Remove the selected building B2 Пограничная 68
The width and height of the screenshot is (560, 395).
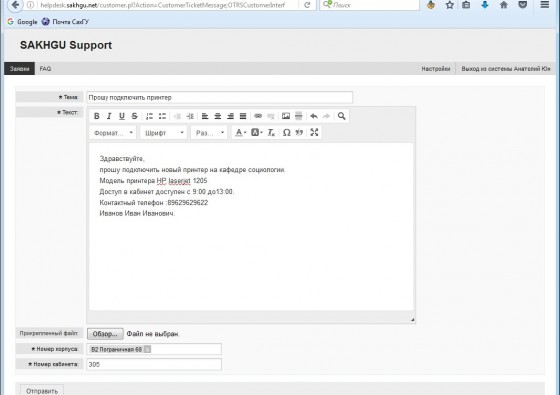click(148, 349)
